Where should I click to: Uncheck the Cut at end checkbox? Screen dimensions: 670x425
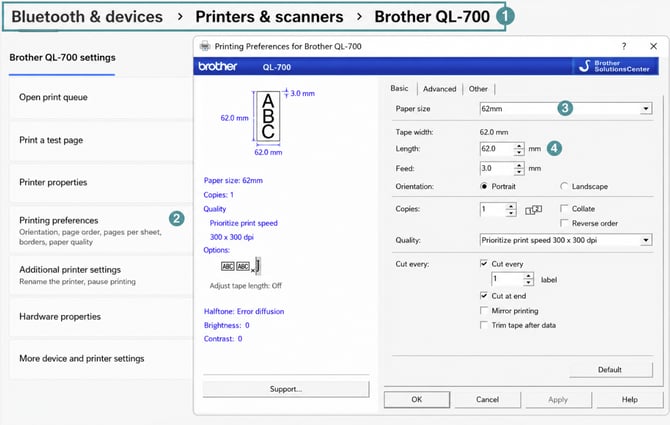[484, 296]
